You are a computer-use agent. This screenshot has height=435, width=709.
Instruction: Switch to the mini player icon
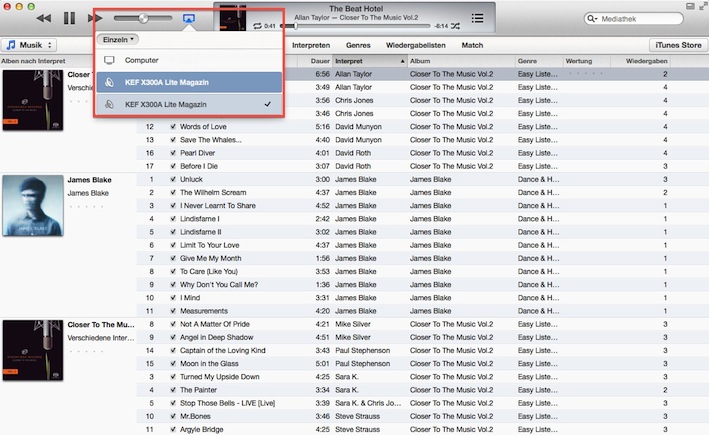click(690, 6)
